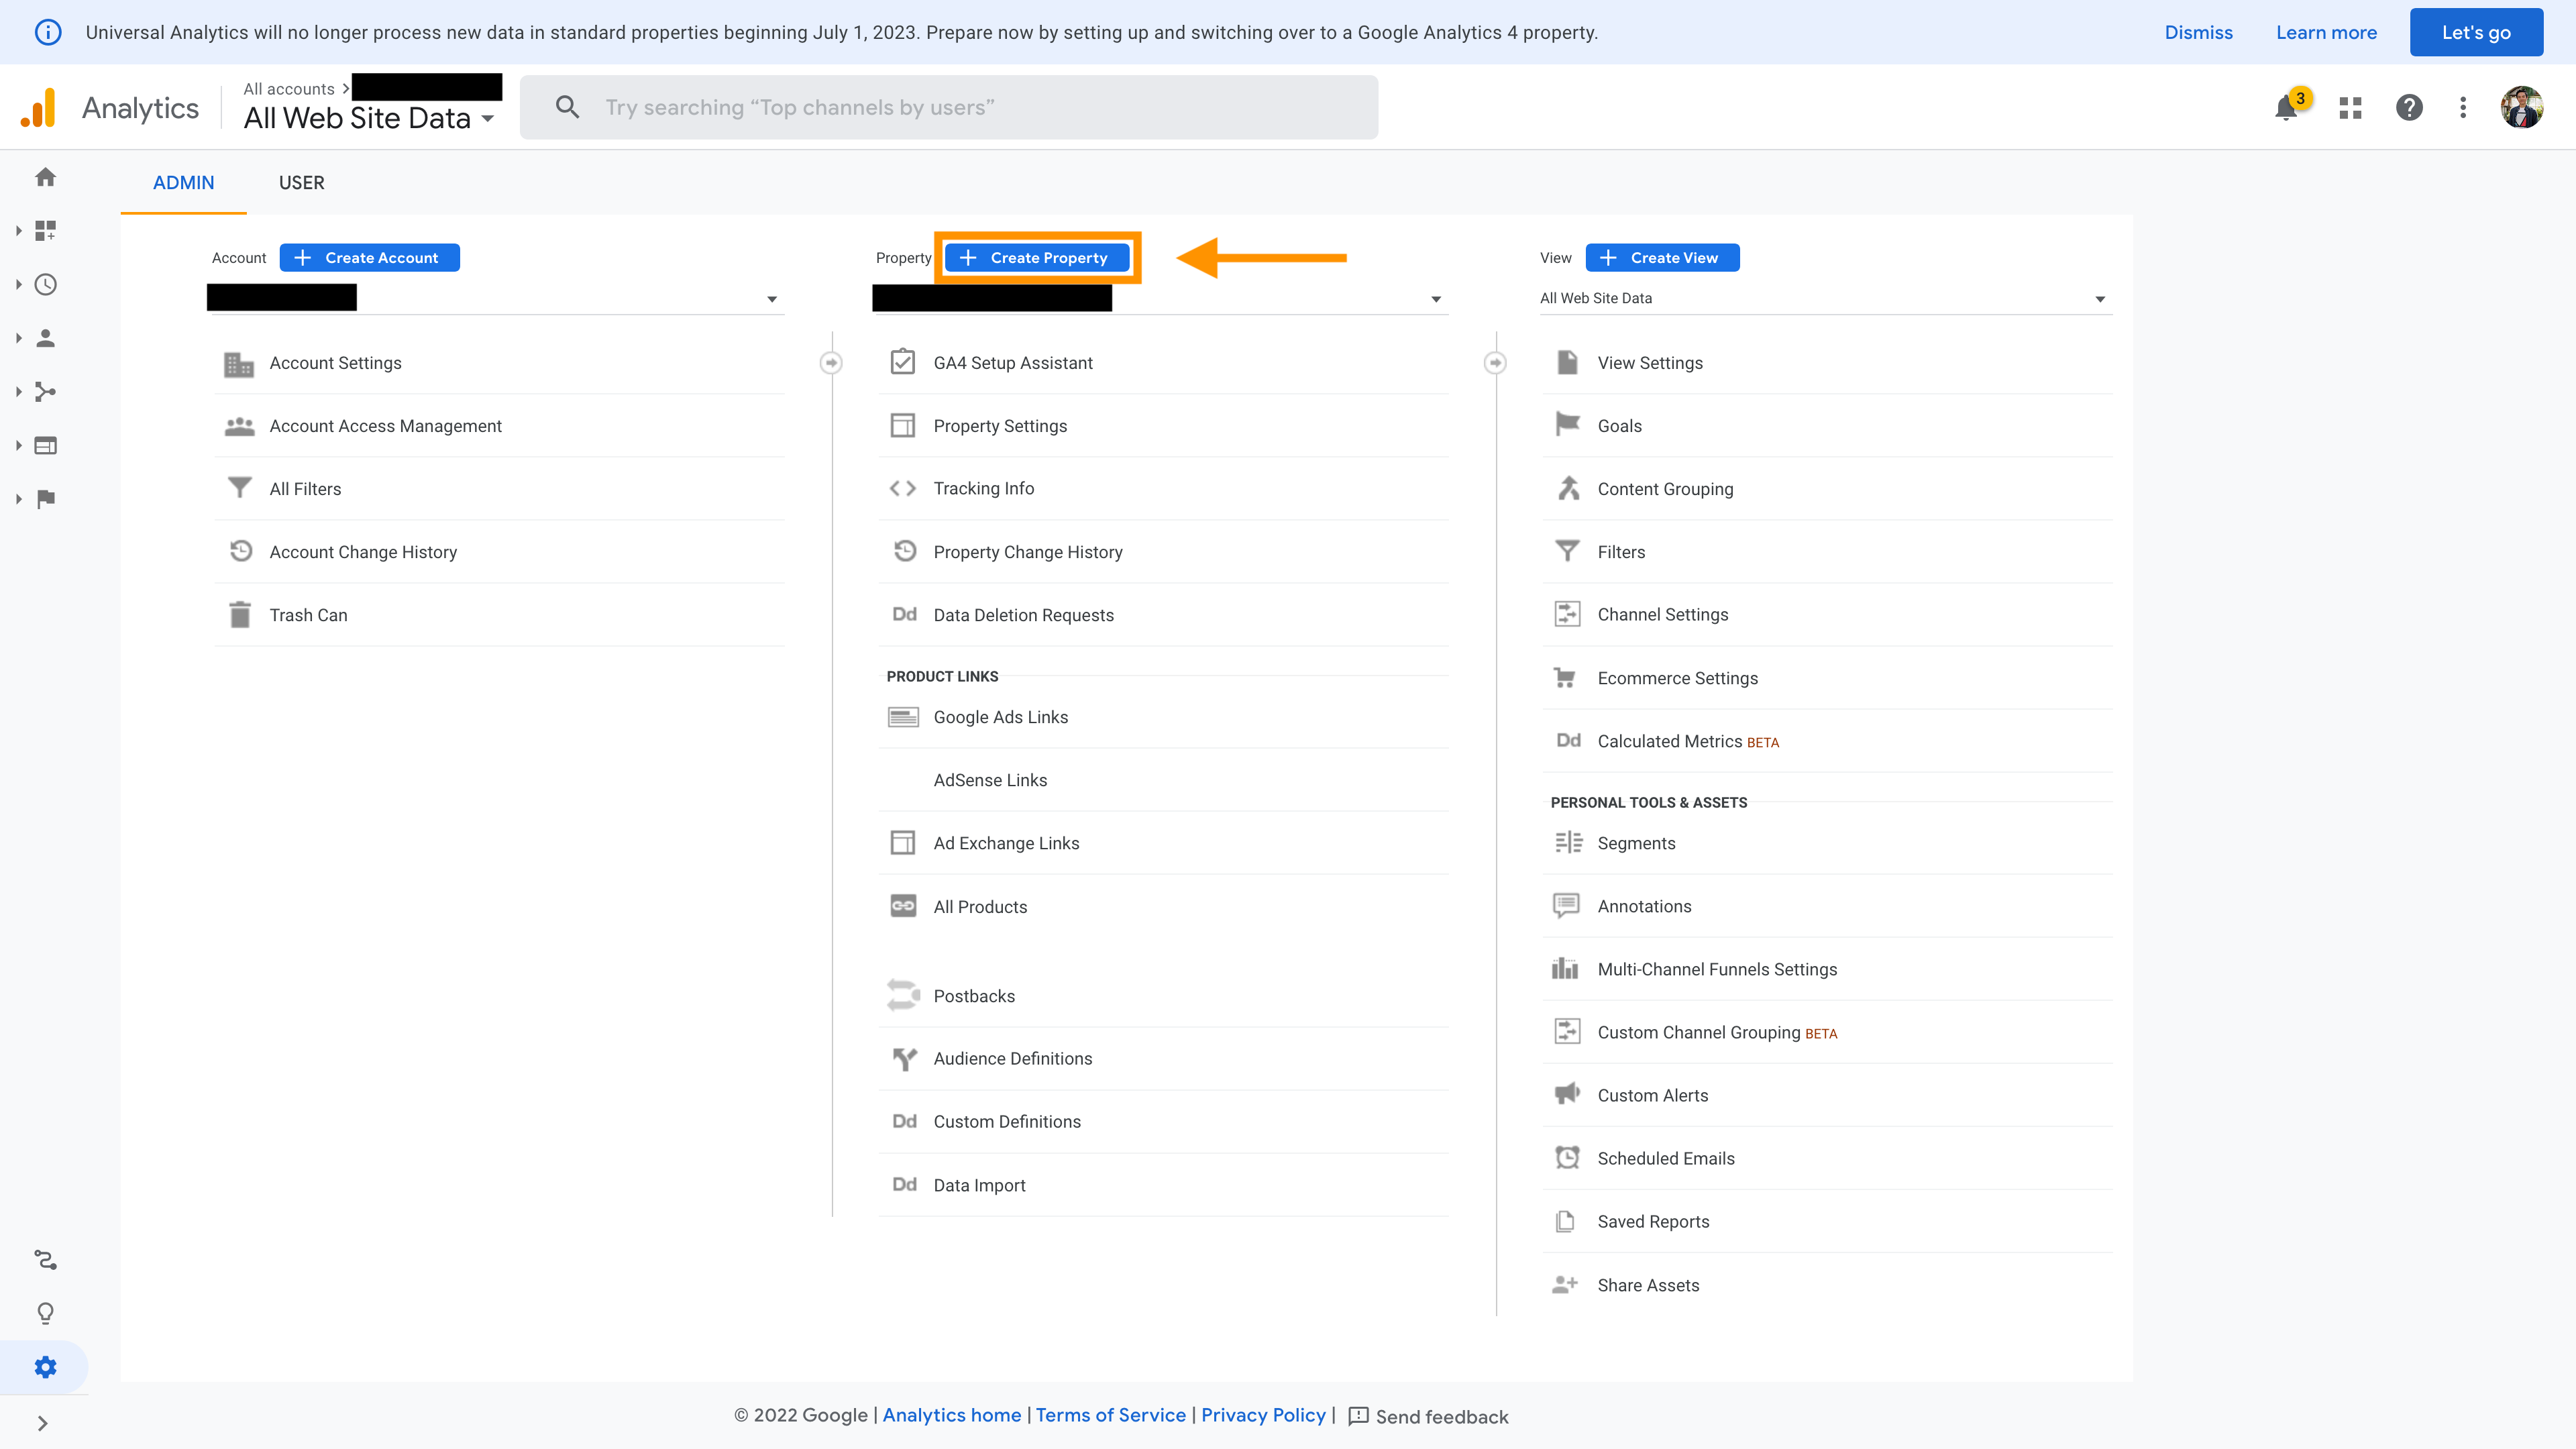Image resolution: width=2576 pixels, height=1449 pixels.
Task: Click the Goals flag icon in View
Action: point(1568,425)
